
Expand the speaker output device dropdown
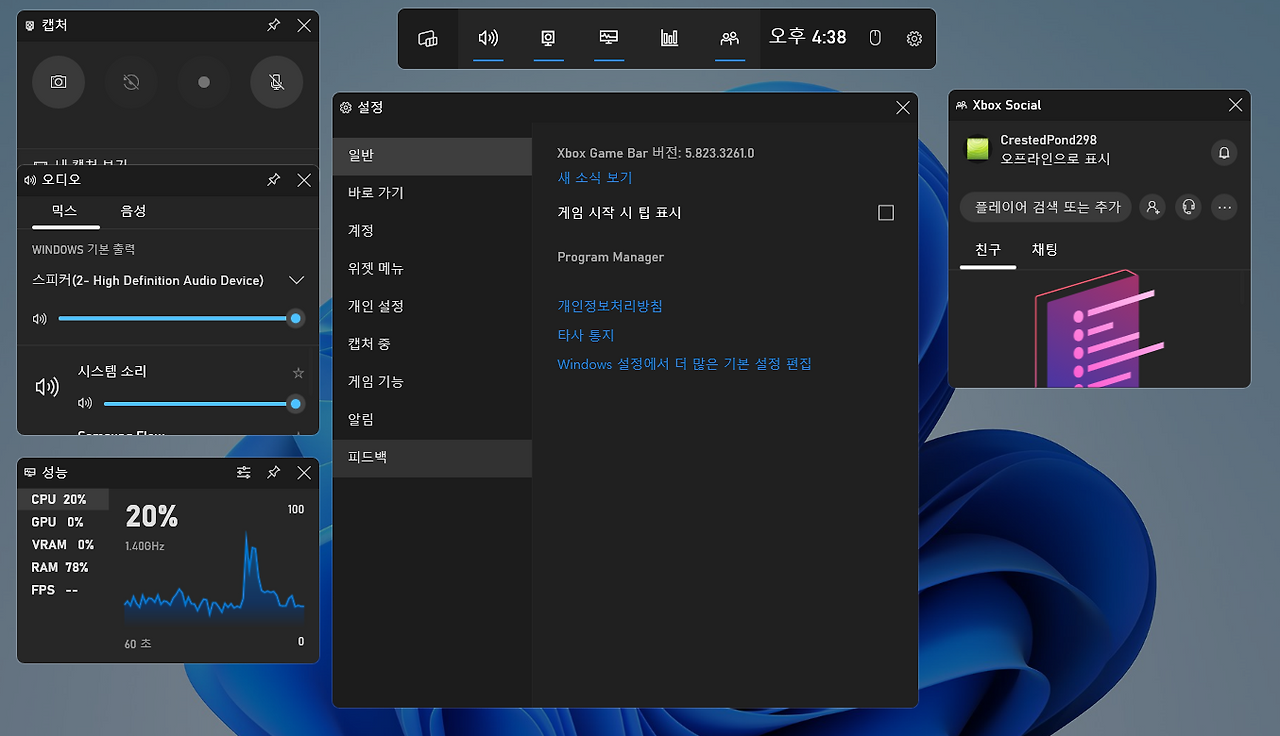296,280
